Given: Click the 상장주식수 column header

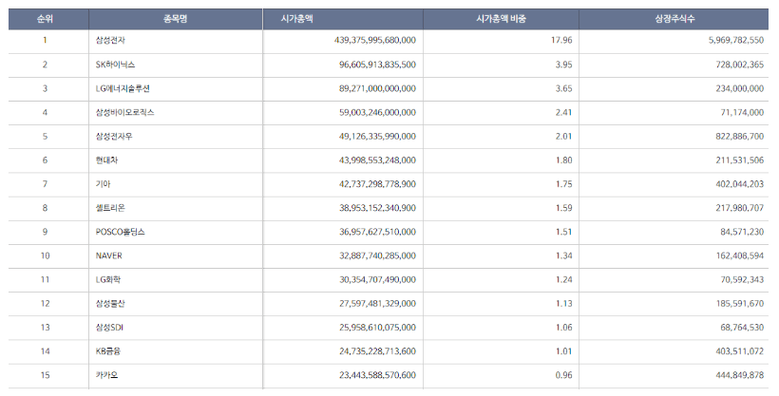Looking at the screenshot, I should (x=674, y=19).
